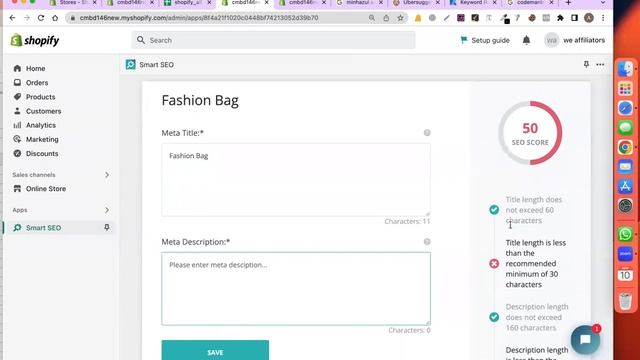This screenshot has width=640, height=360.
Task: Show help info for Meta Description
Action: point(427,242)
